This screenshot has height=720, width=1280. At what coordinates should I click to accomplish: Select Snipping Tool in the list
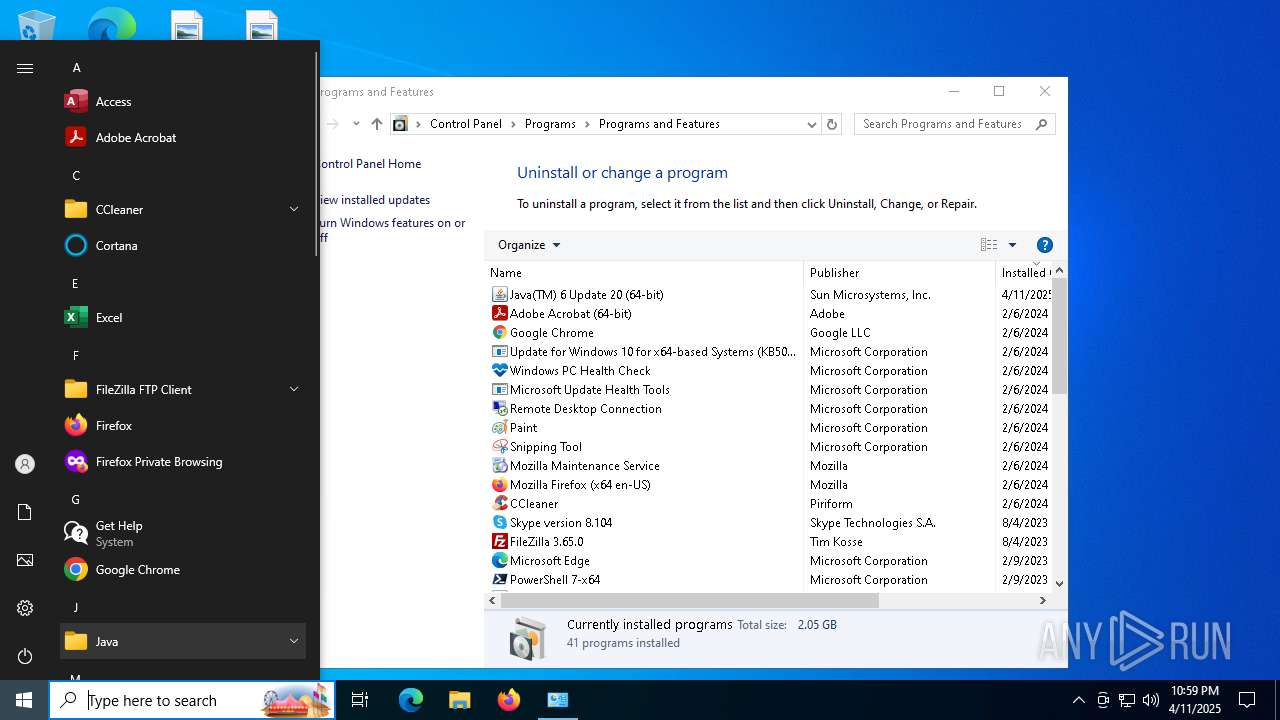coord(545,447)
